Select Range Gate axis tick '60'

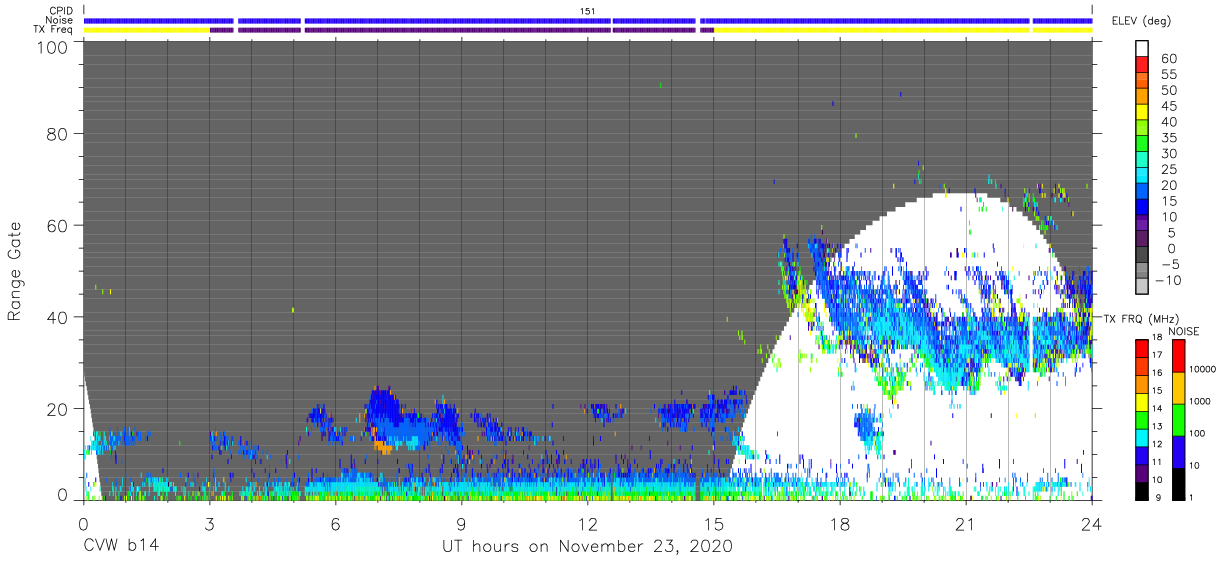coord(56,224)
